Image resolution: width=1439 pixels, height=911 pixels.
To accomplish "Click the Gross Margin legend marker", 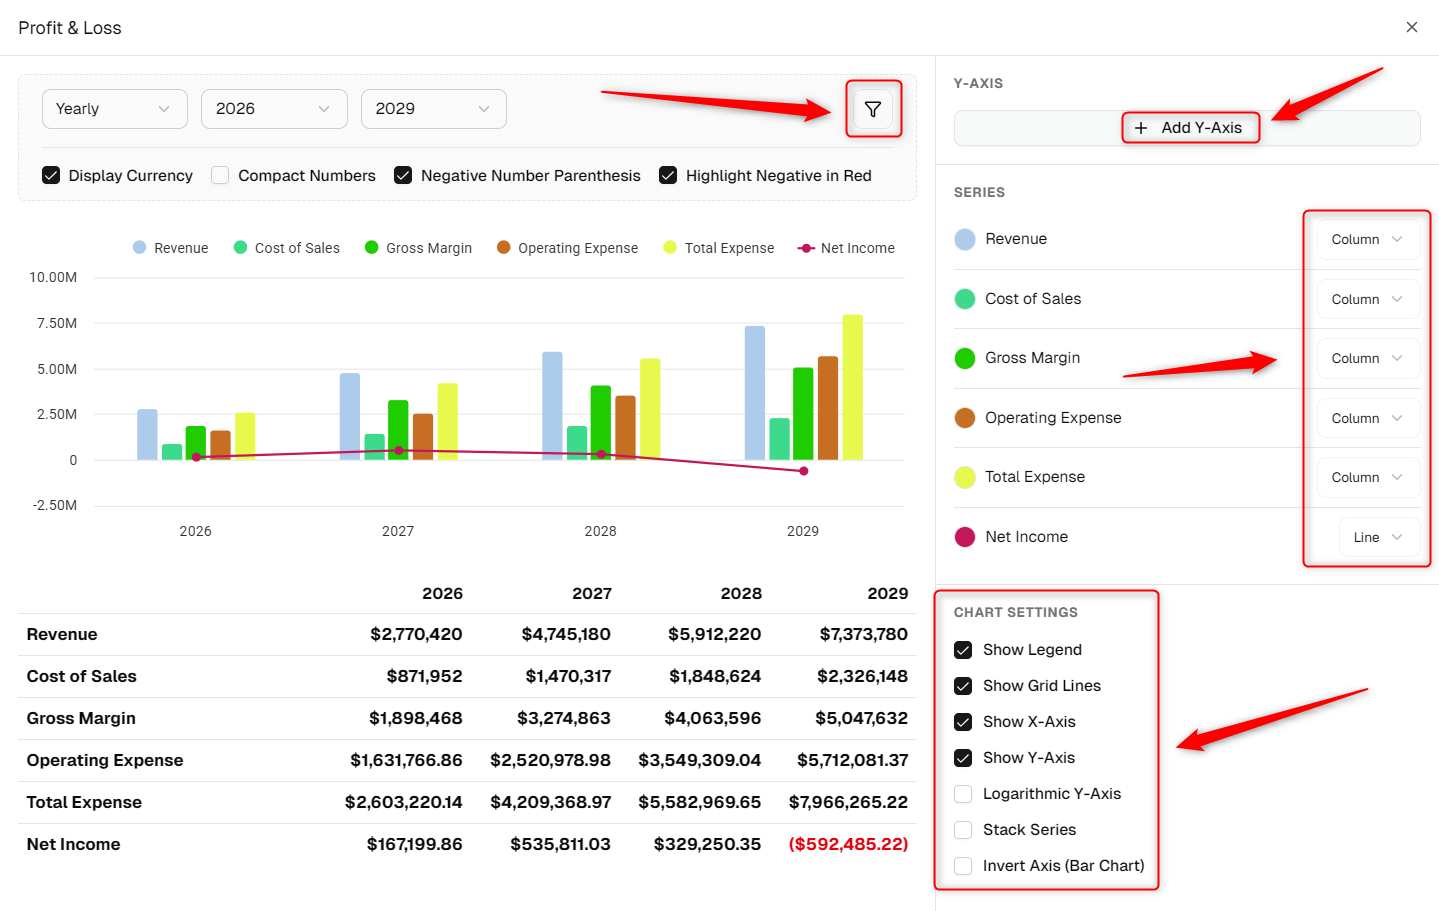I will (x=372, y=247).
